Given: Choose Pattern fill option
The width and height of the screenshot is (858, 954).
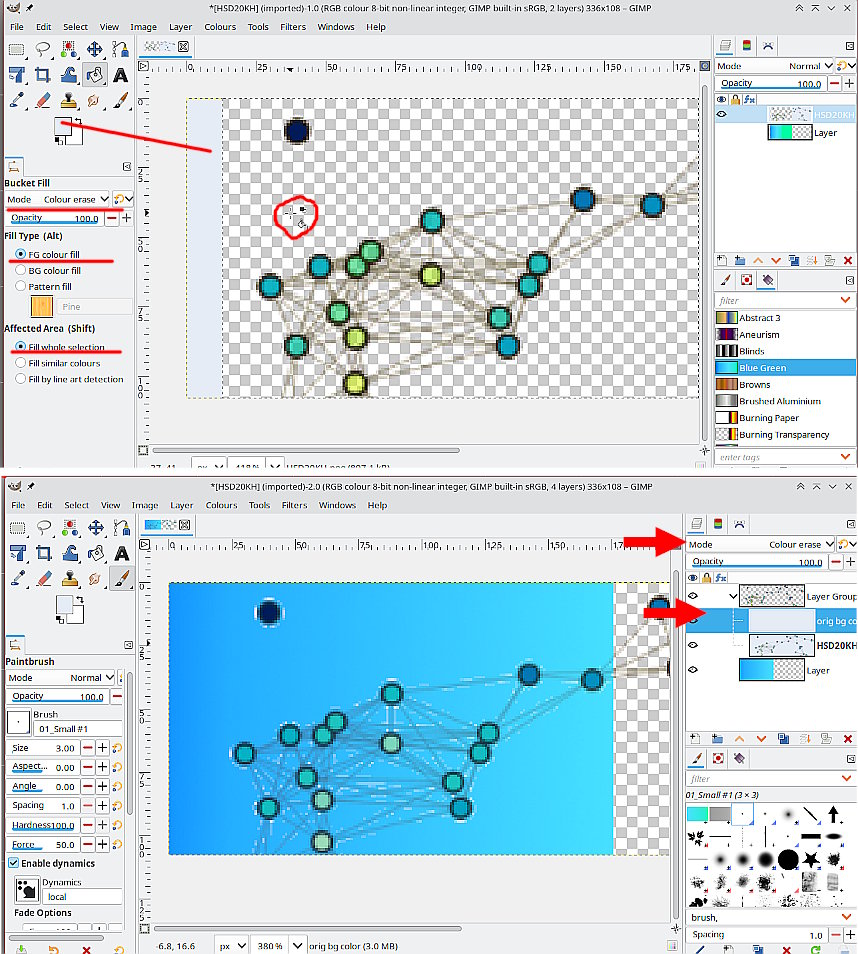Looking at the screenshot, I should coord(21,286).
